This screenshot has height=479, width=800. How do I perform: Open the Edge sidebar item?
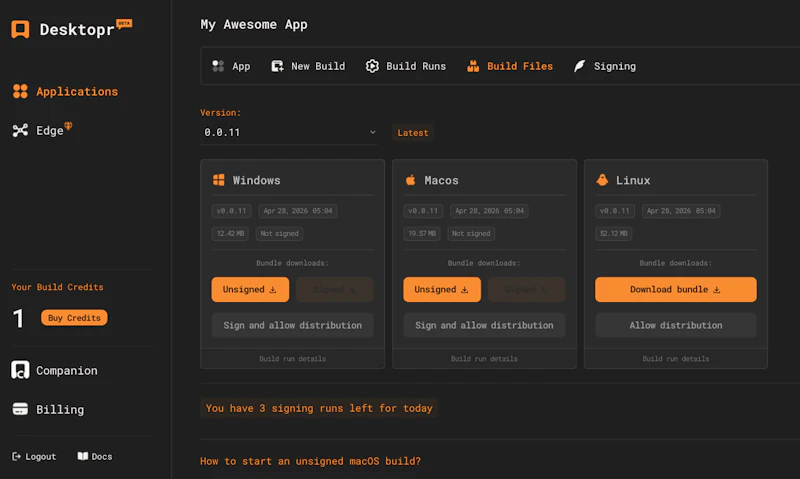coord(42,131)
